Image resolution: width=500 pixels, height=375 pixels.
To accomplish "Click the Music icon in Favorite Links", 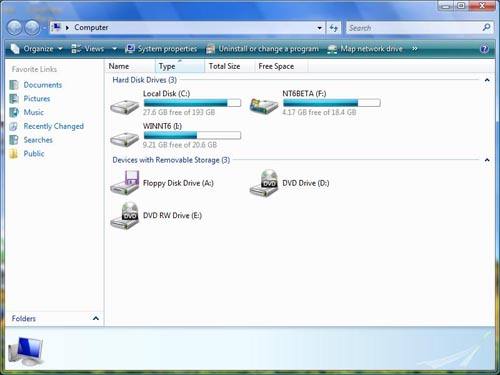I will tap(14, 112).
